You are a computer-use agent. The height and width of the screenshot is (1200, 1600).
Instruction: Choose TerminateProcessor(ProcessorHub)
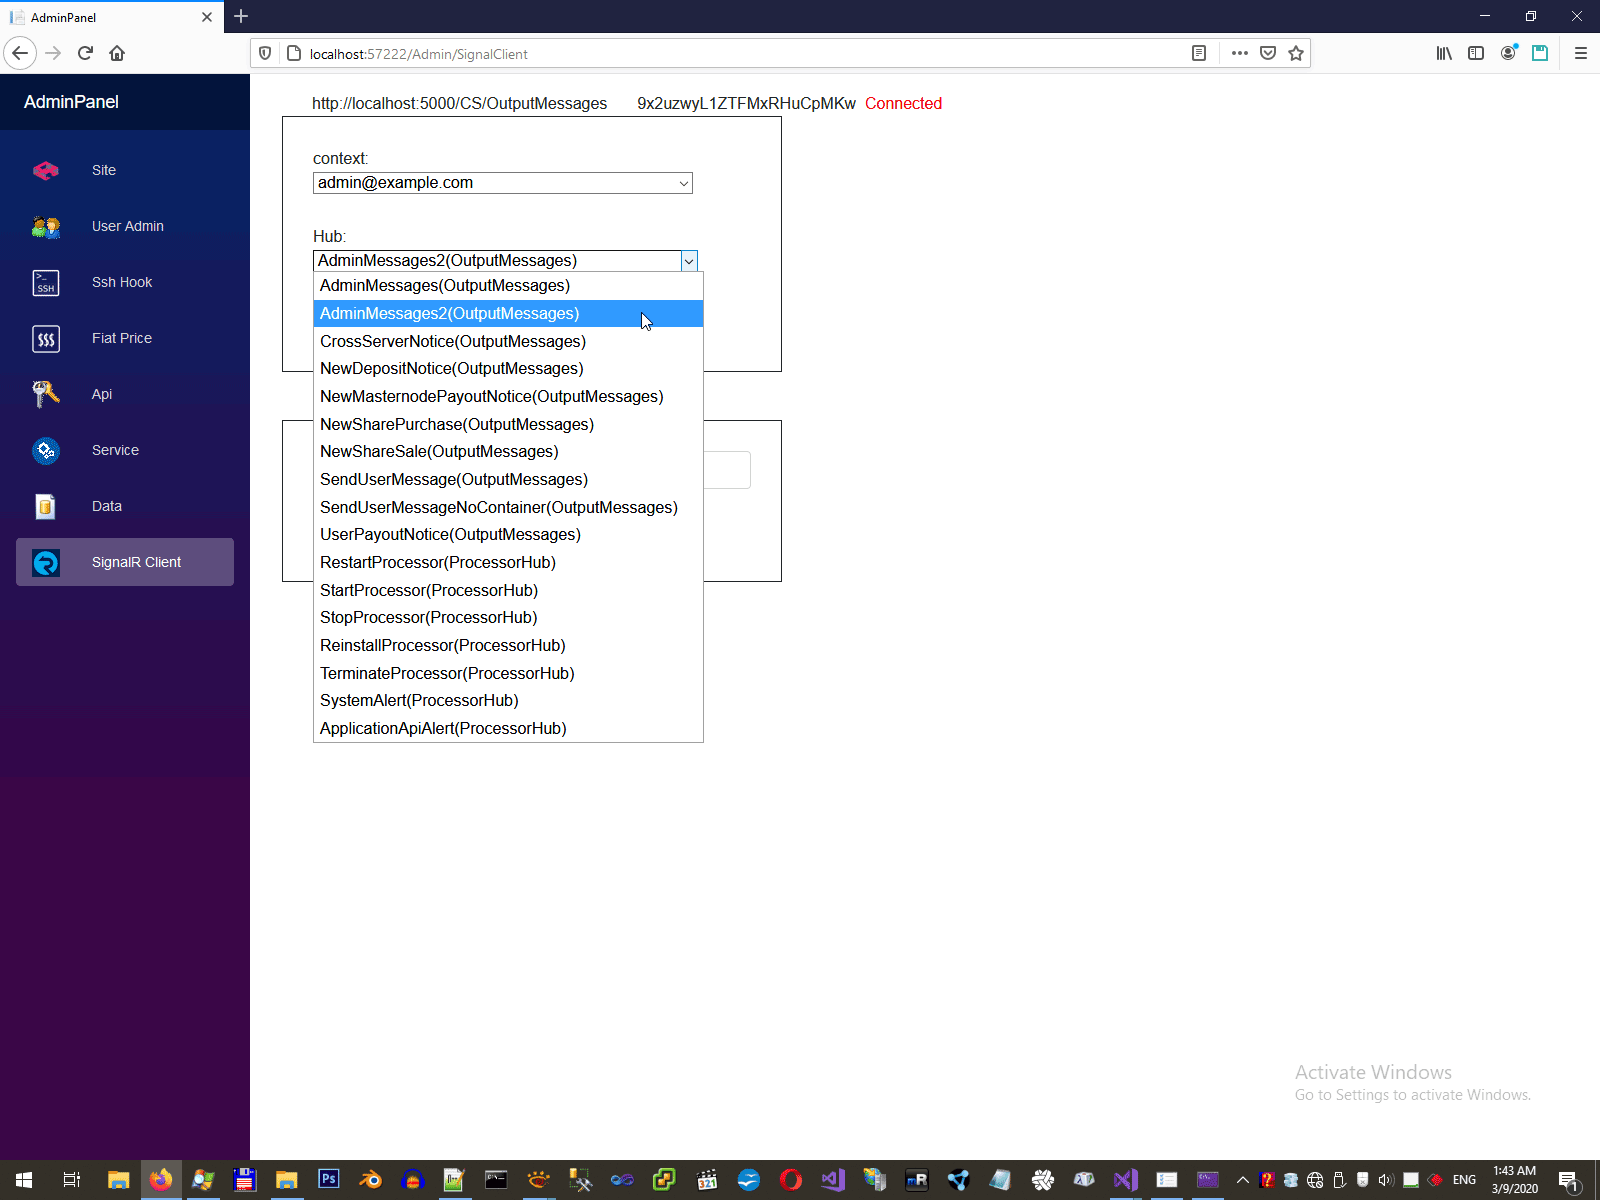tap(508, 673)
